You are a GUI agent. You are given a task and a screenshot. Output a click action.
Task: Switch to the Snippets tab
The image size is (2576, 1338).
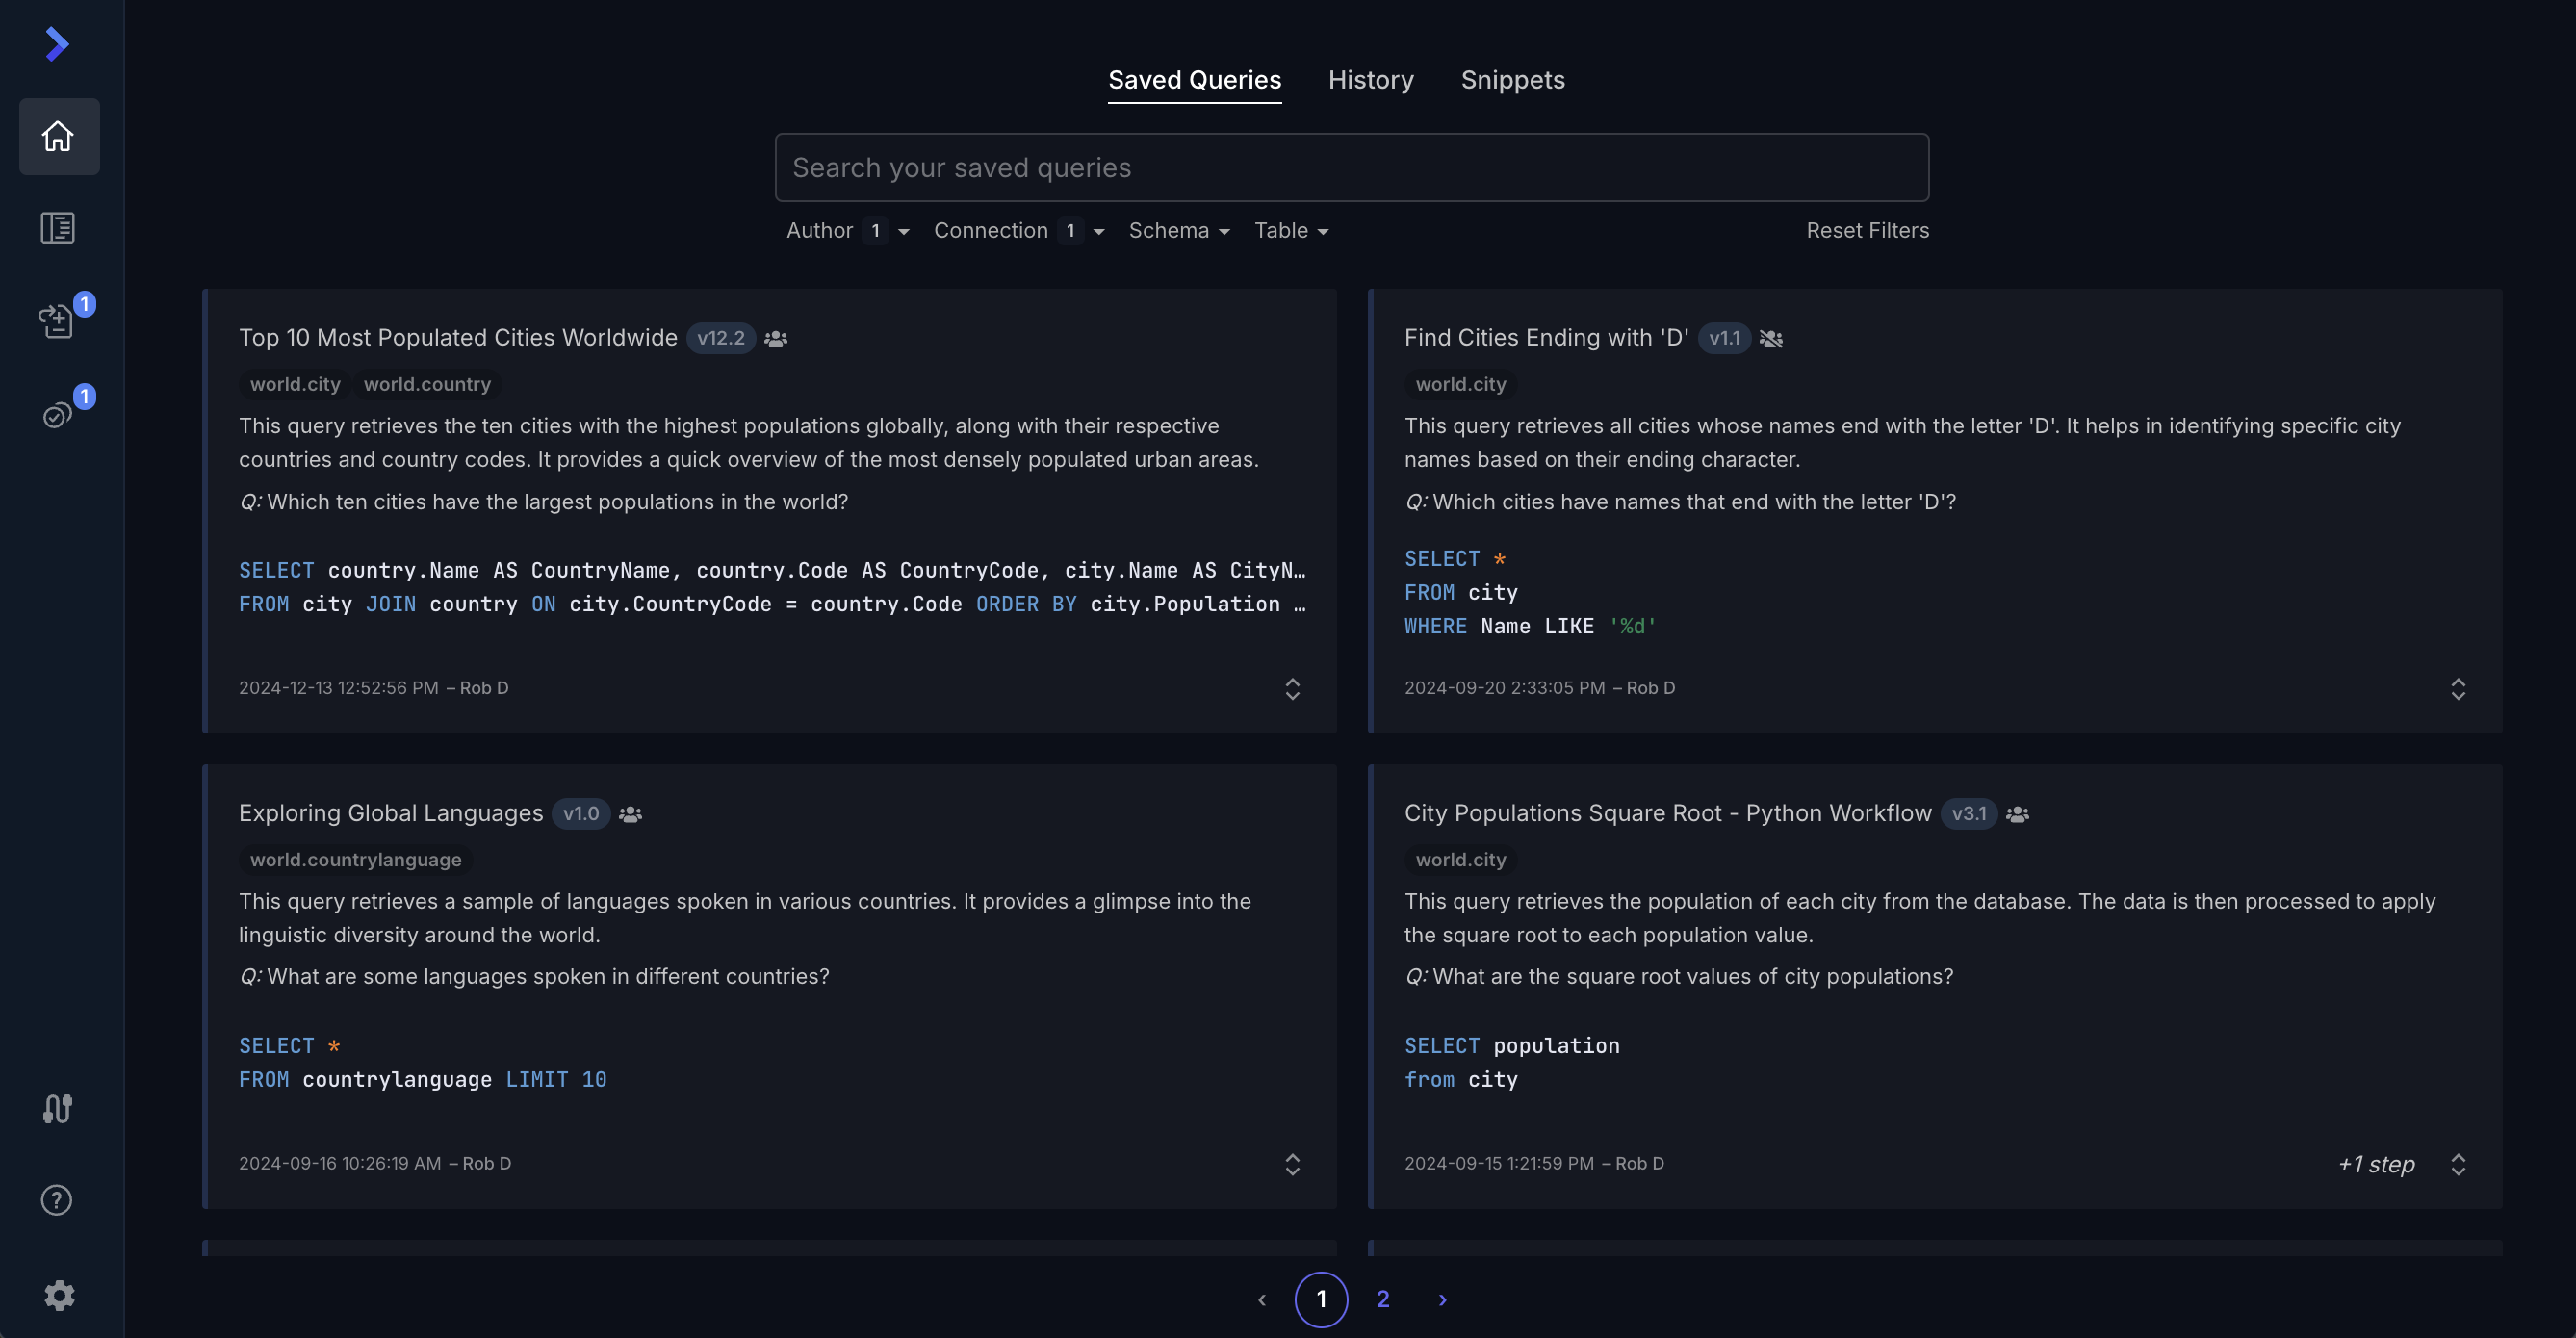click(x=1512, y=80)
